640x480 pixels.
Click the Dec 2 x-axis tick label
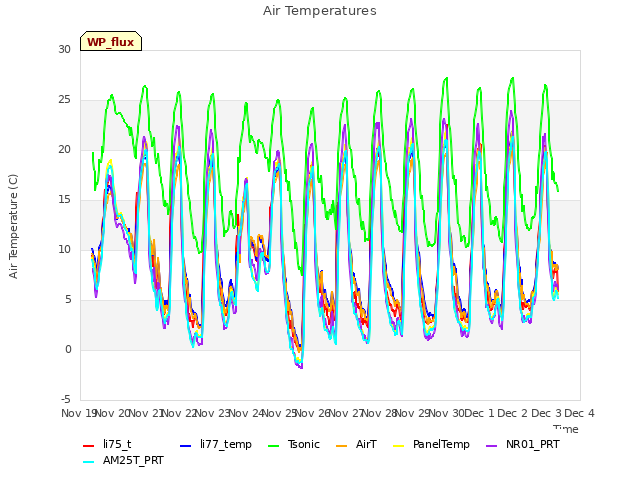click(x=513, y=413)
